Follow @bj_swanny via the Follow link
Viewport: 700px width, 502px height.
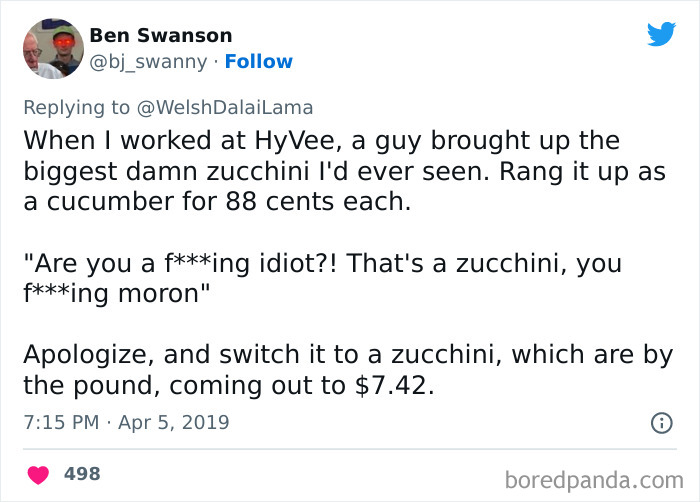258,62
